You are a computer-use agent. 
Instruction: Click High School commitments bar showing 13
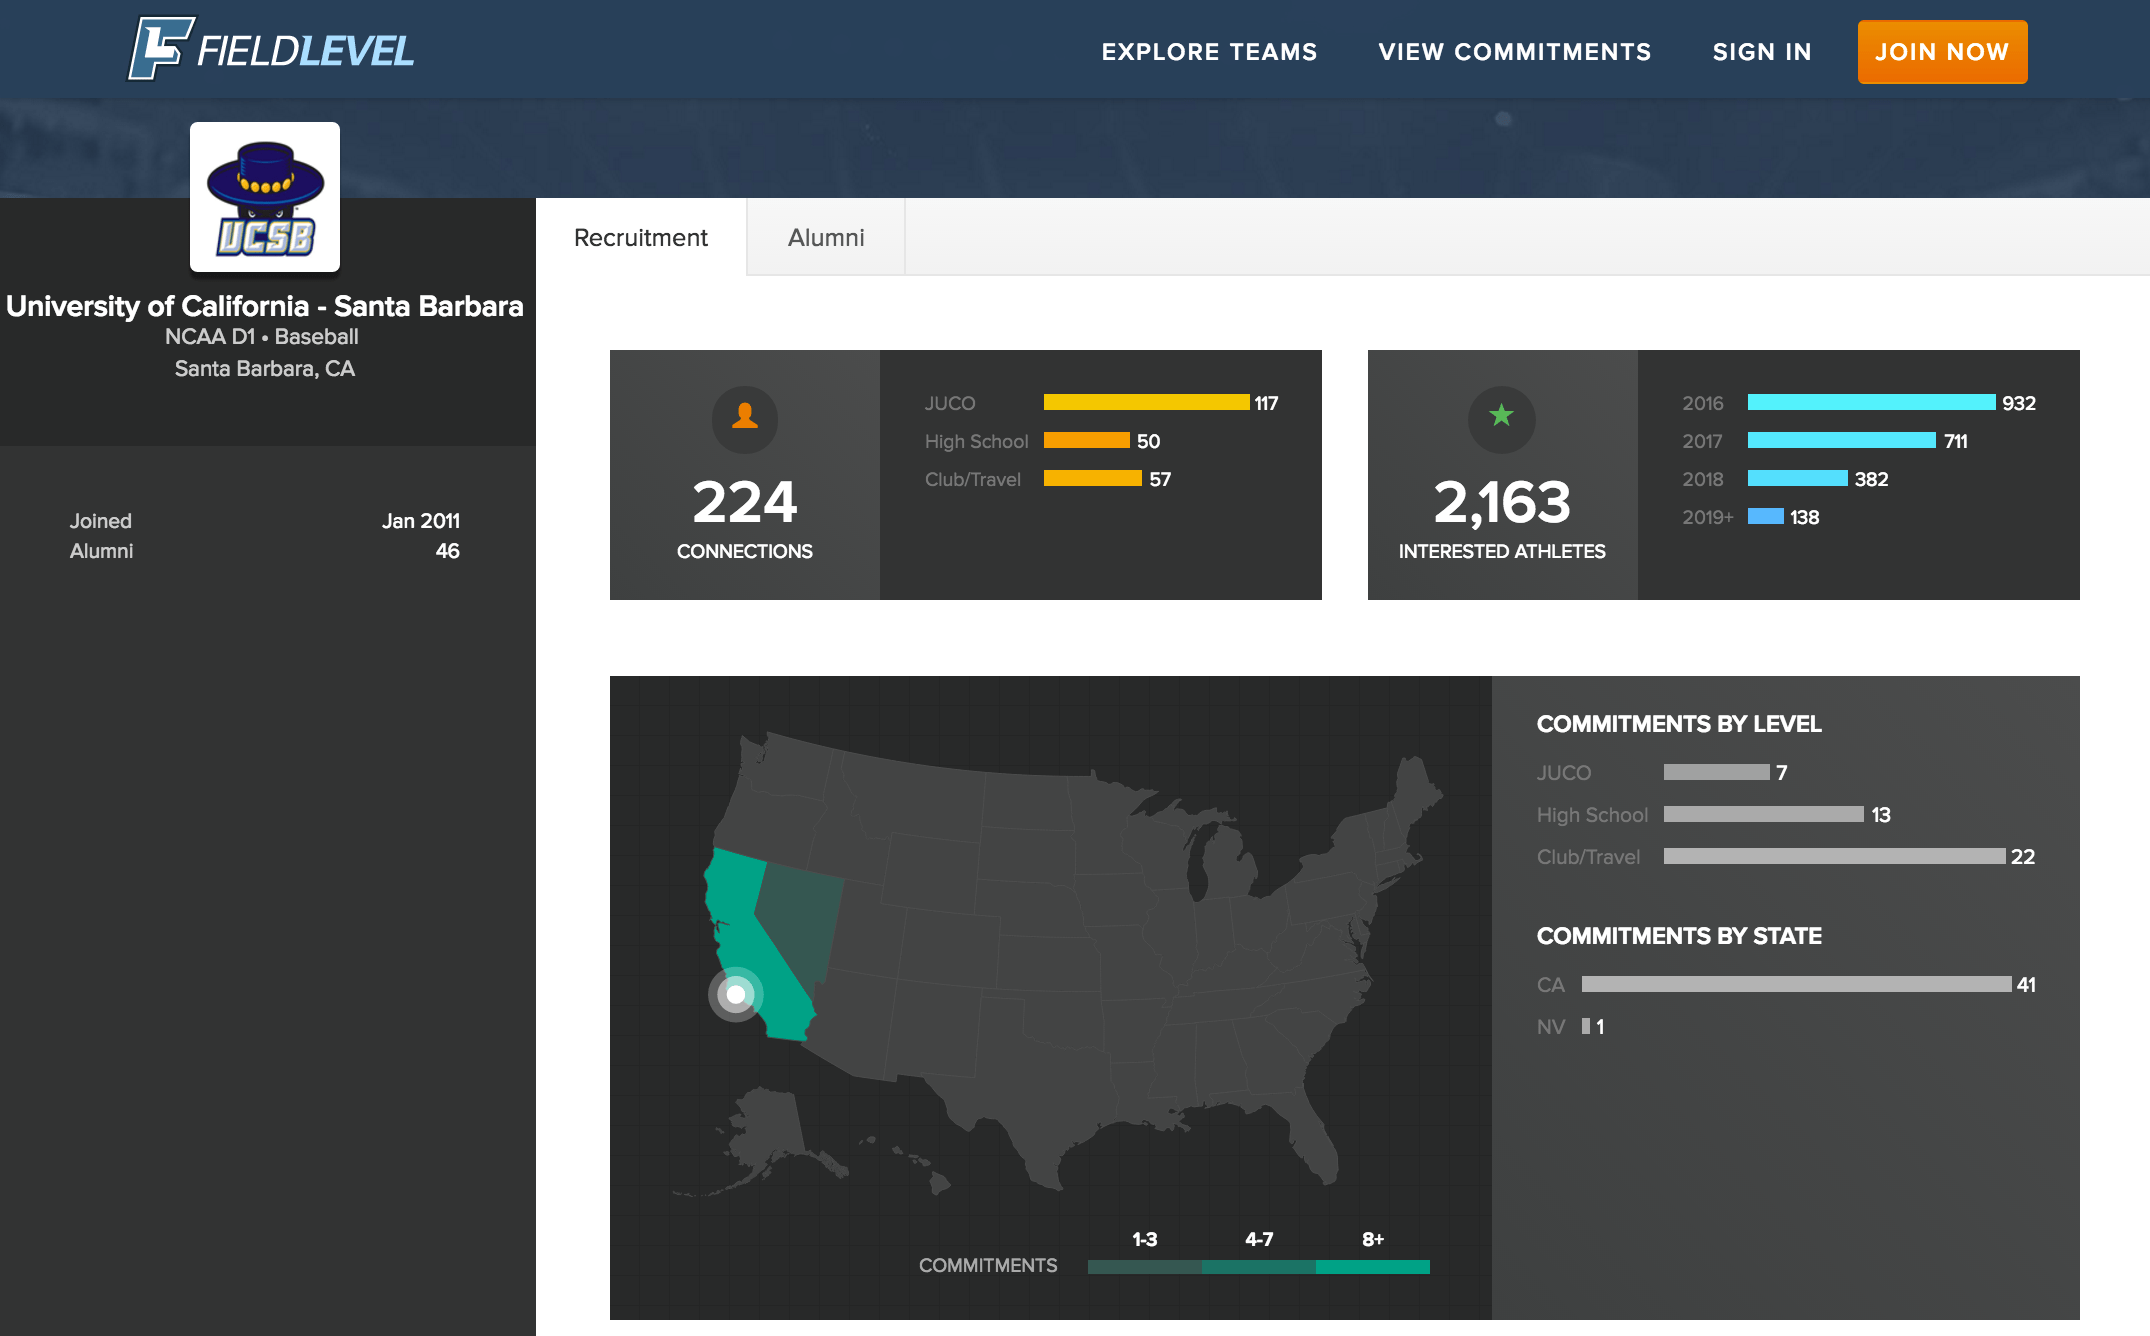click(1764, 814)
